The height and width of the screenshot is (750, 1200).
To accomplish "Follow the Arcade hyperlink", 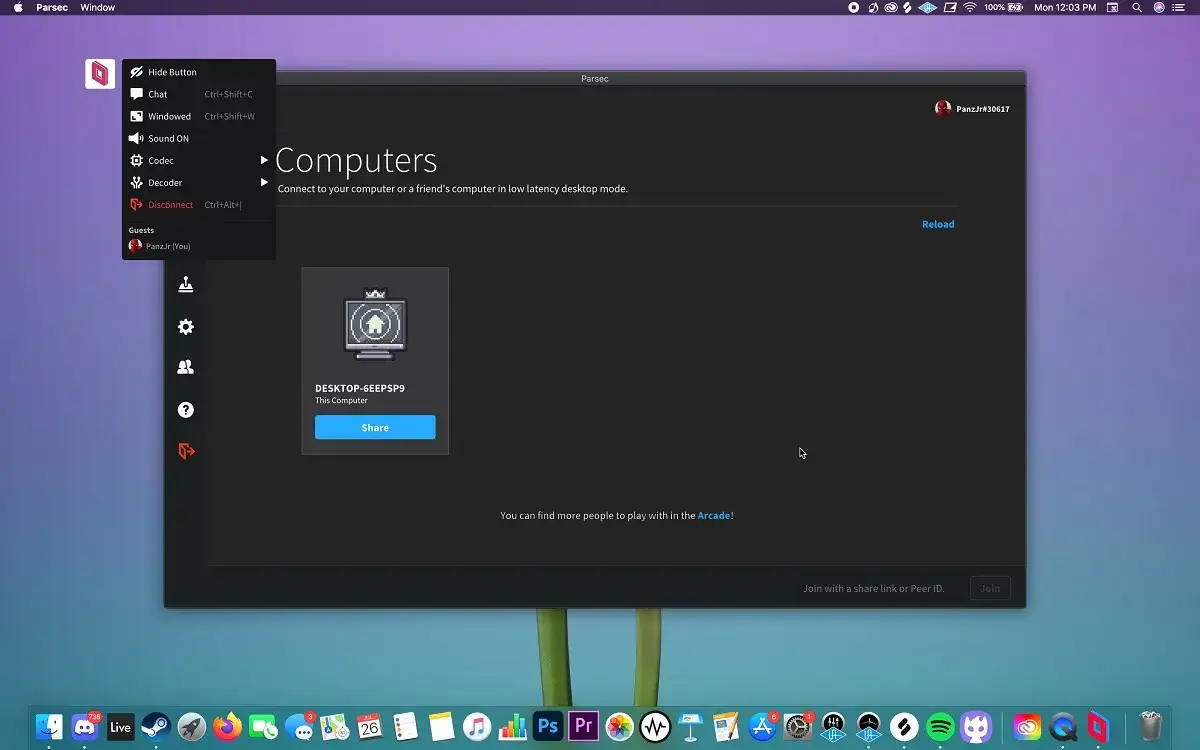I will coord(713,516).
